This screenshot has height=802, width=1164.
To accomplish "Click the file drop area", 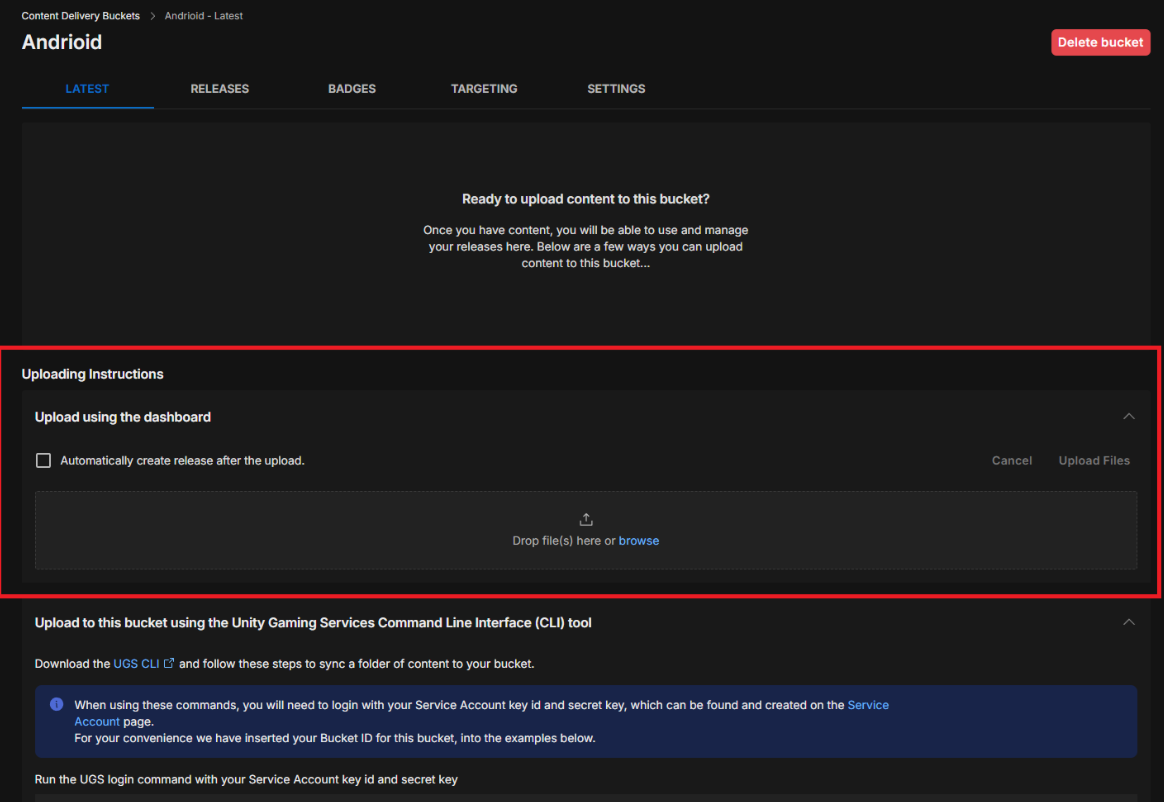I will tap(586, 530).
